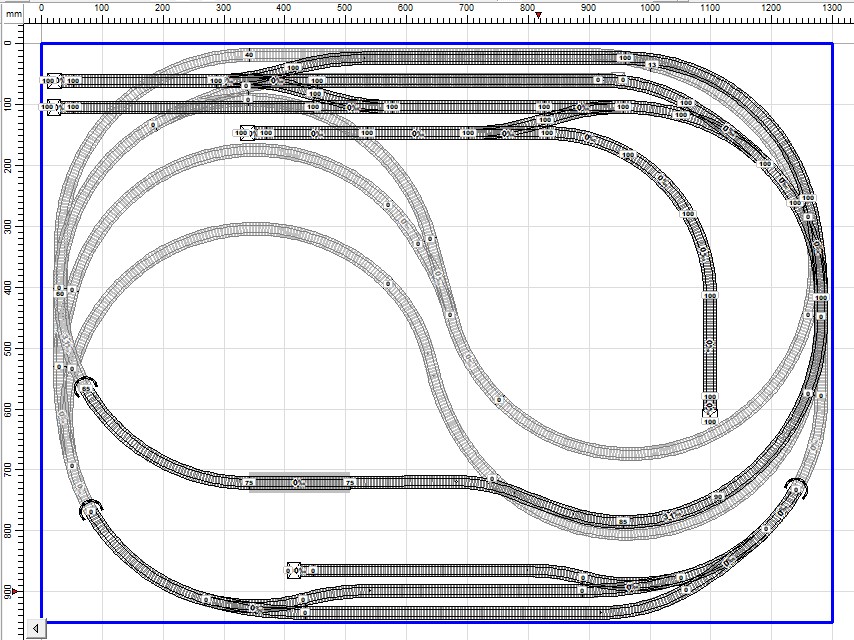Click the tunnel portal on the right-side curve
Viewport: 854px width, 640px height.
[x=796, y=488]
